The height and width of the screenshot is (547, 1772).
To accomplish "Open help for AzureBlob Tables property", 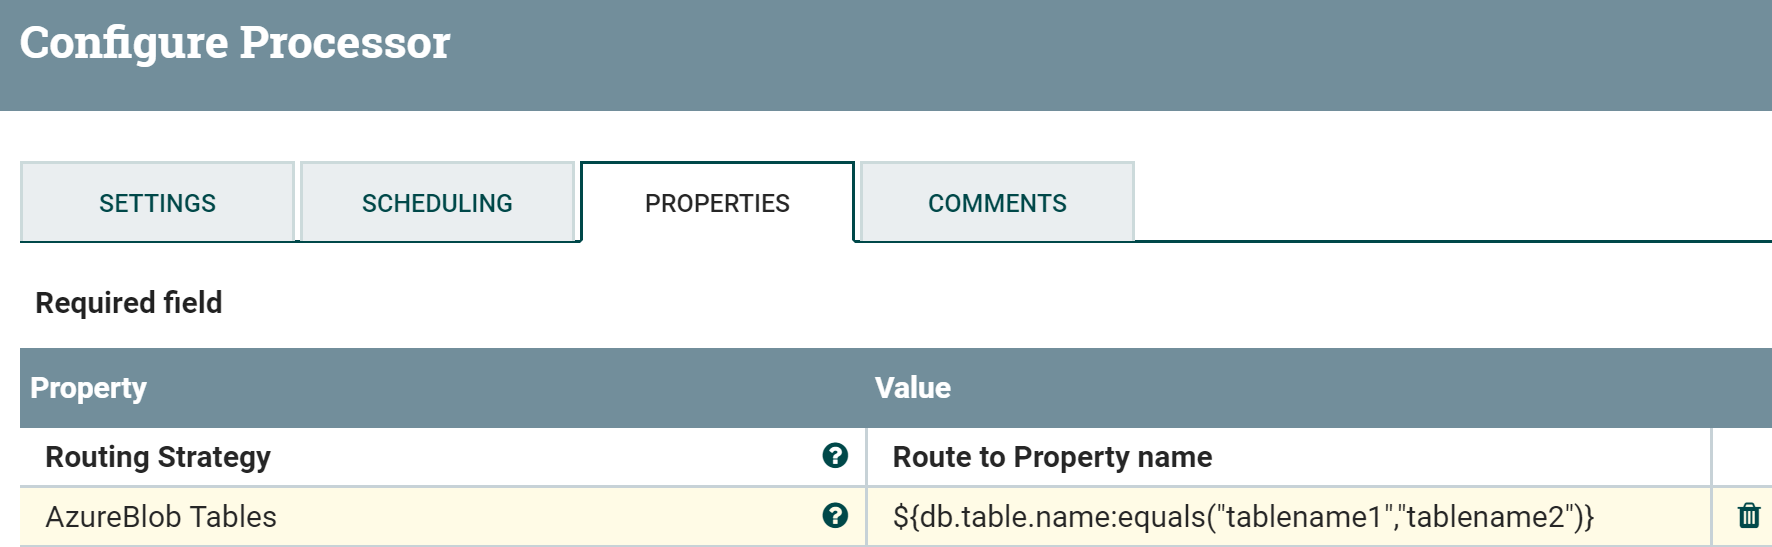I will point(835,516).
